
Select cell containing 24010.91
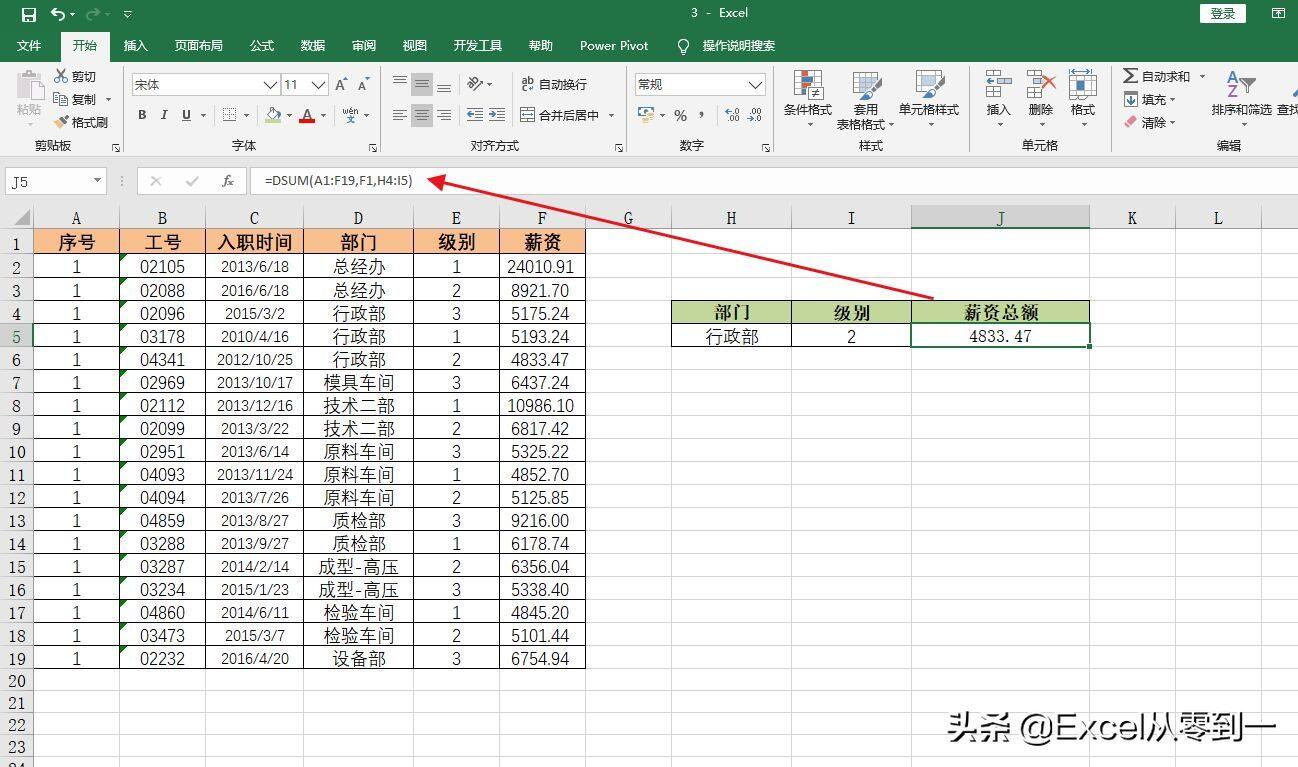point(541,267)
